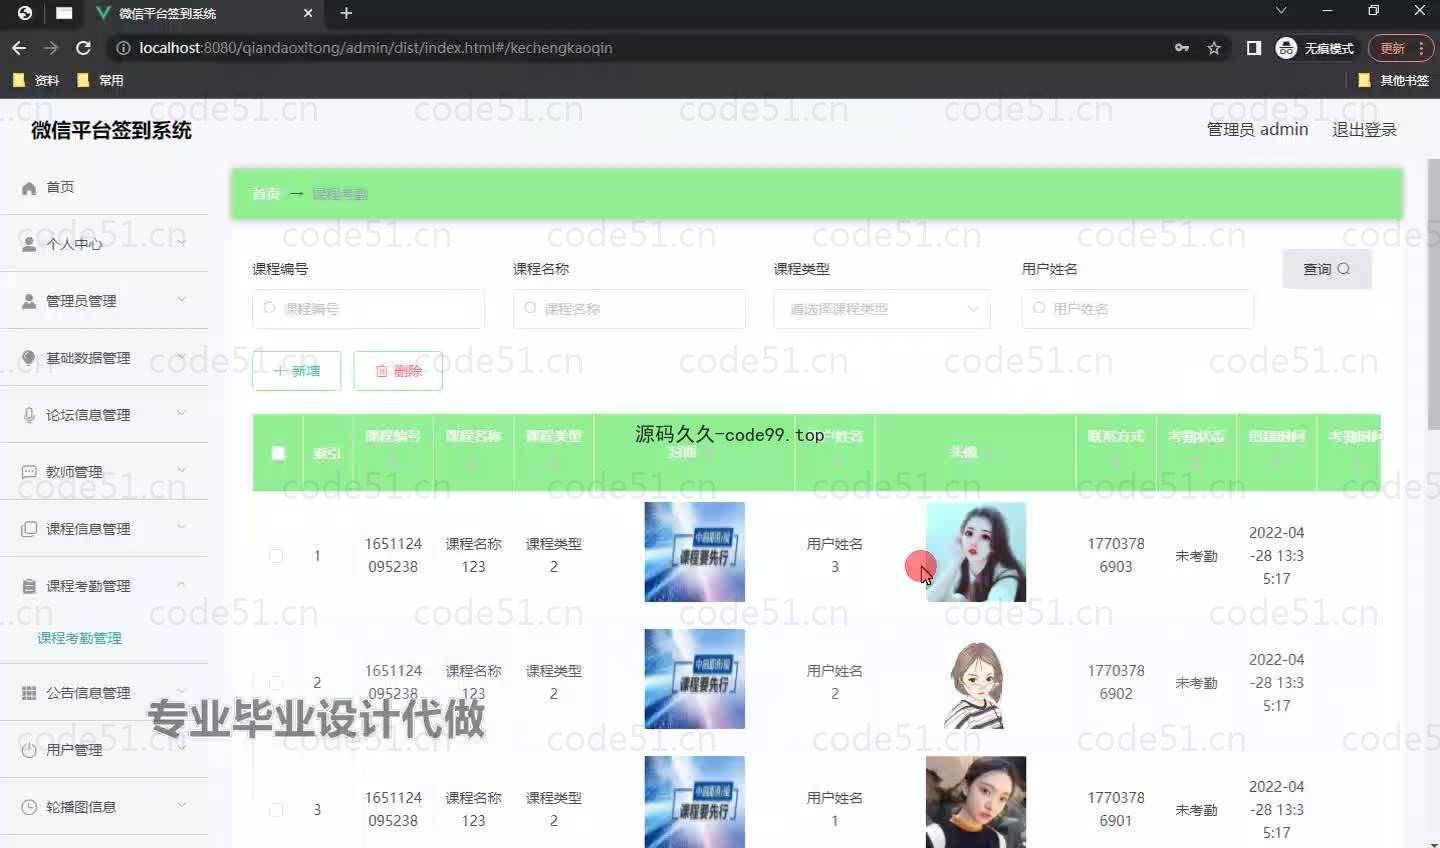Expand the 管理员管理 sidebar menu
This screenshot has width=1440, height=848.
[181, 300]
